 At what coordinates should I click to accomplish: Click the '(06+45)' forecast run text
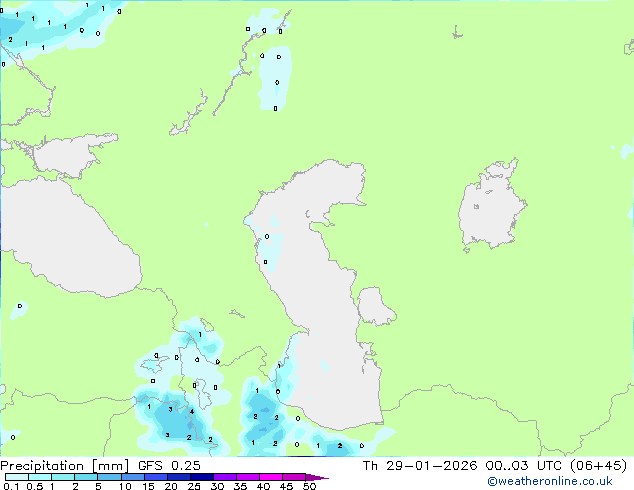pyautogui.click(x=598, y=466)
